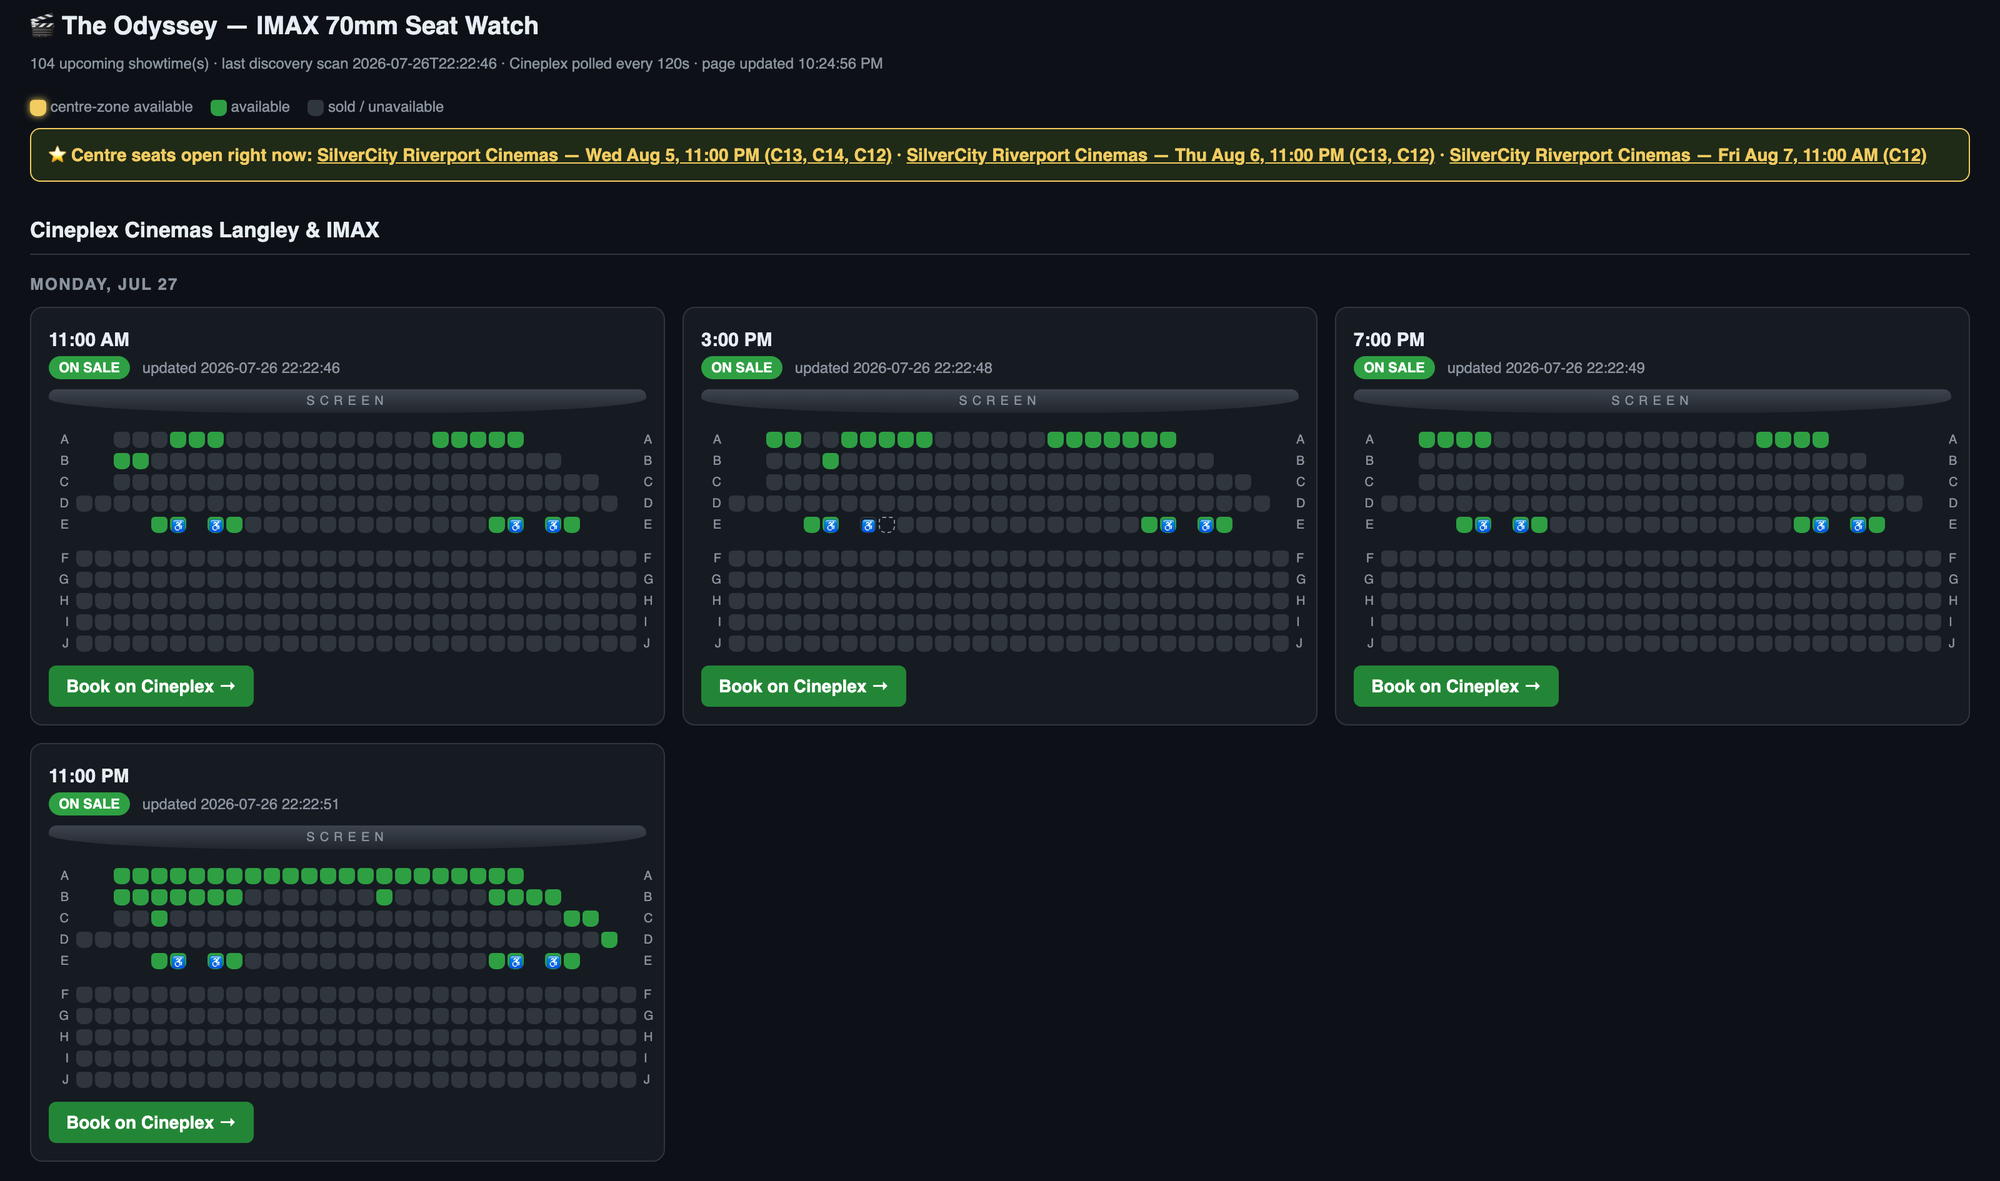Select third wheelchair seat from left in 7:00 PM row E
The height and width of the screenshot is (1181, 2000).
pos(1821,525)
